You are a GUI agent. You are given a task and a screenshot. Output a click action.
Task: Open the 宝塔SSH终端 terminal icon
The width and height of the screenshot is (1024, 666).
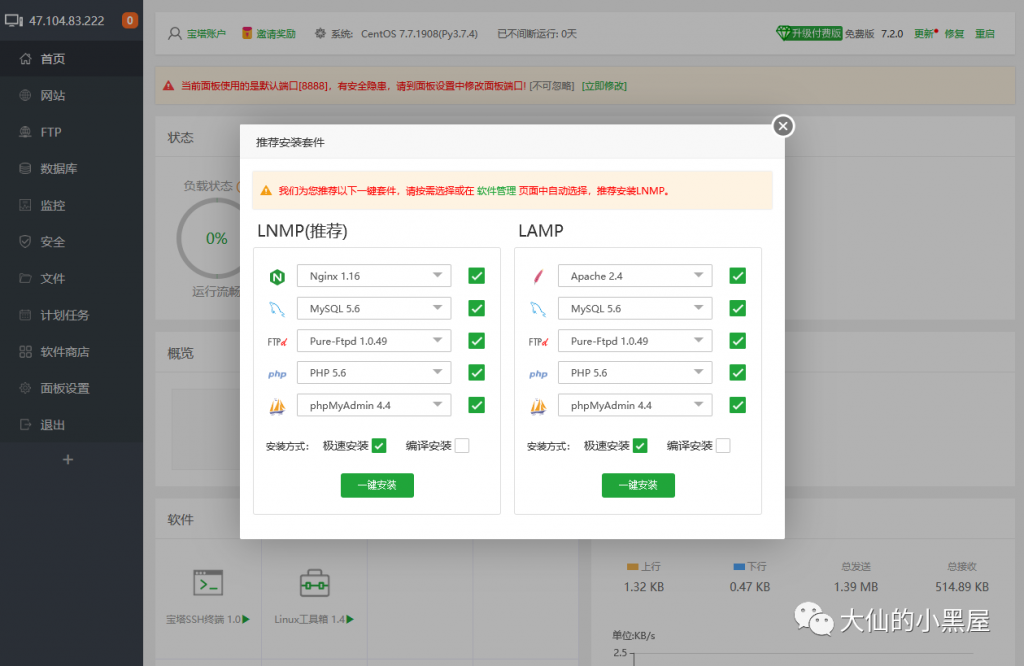[x=208, y=583]
